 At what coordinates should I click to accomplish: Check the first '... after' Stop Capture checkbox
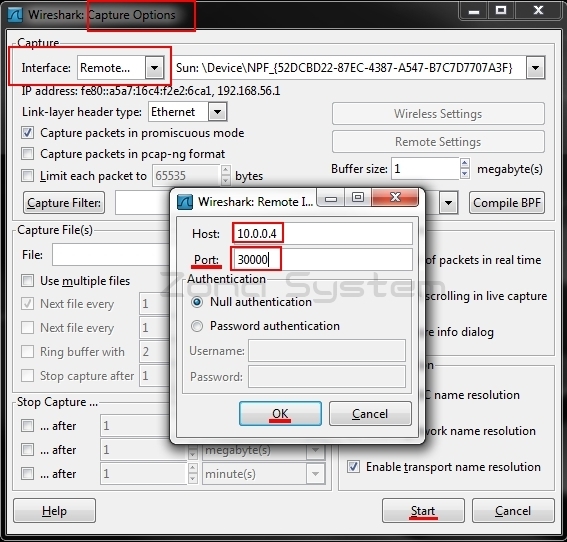tap(27, 426)
